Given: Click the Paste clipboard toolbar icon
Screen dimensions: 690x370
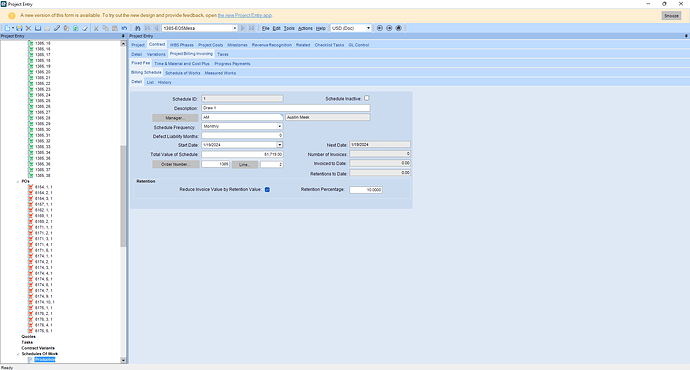Looking at the screenshot, I should pos(115,28).
